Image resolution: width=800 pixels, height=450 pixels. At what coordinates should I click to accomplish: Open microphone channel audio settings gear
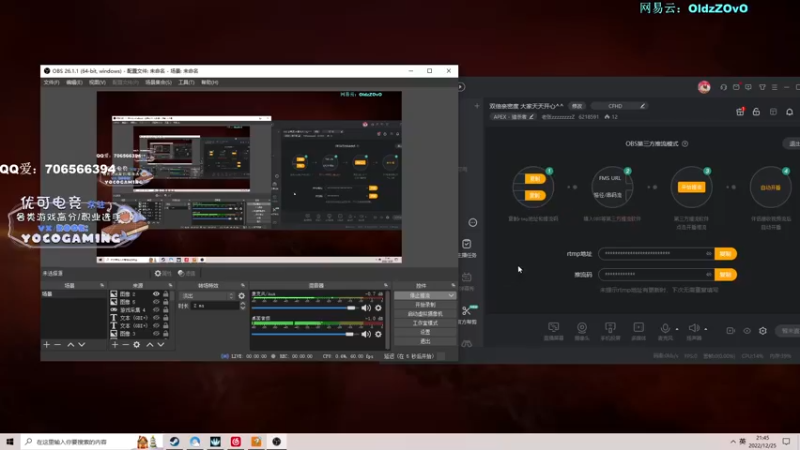tap(378, 308)
